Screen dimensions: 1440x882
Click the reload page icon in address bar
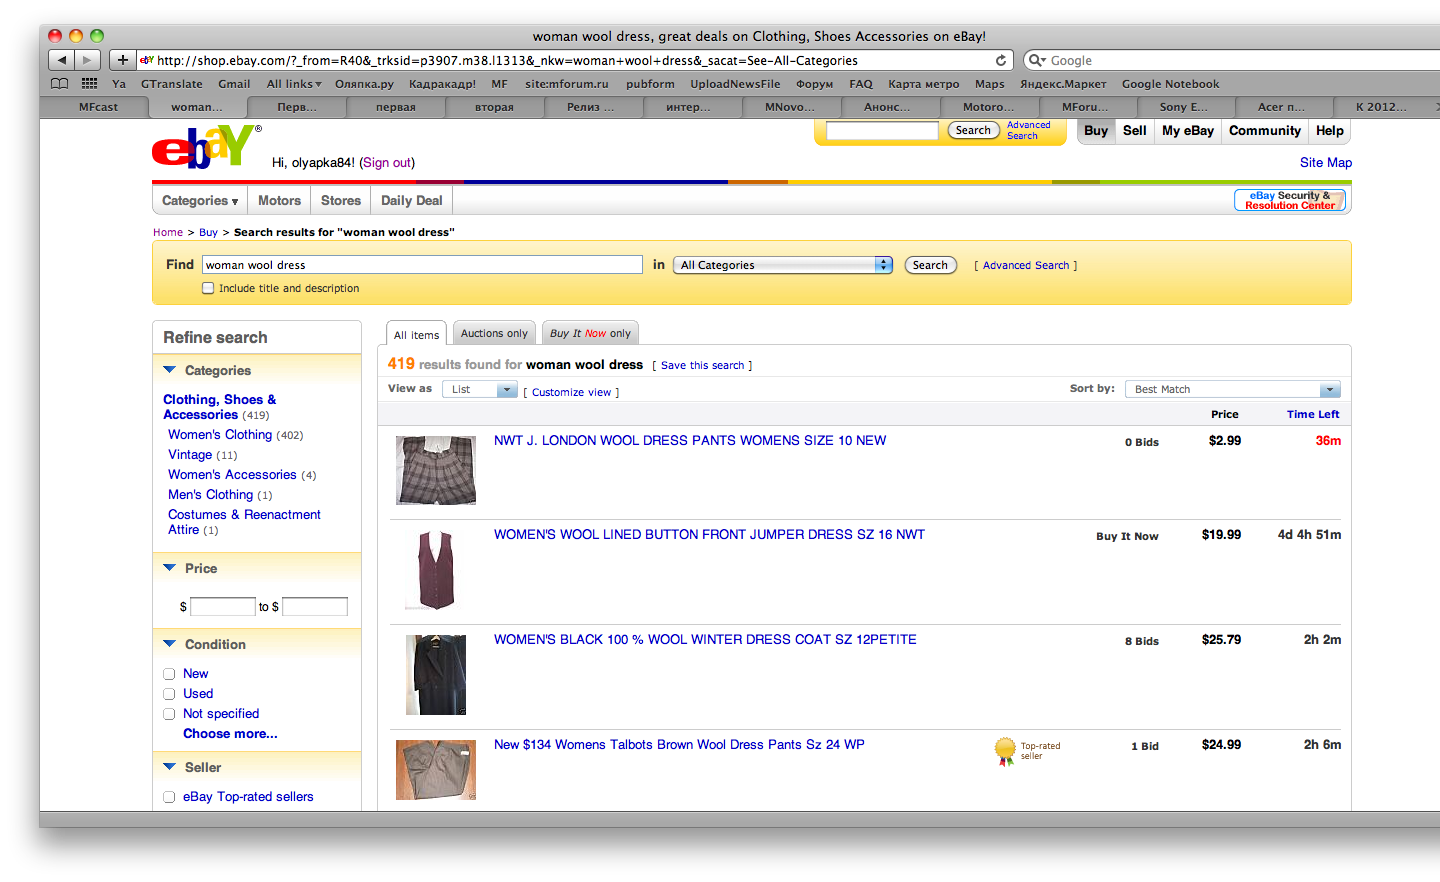[x=1001, y=60]
